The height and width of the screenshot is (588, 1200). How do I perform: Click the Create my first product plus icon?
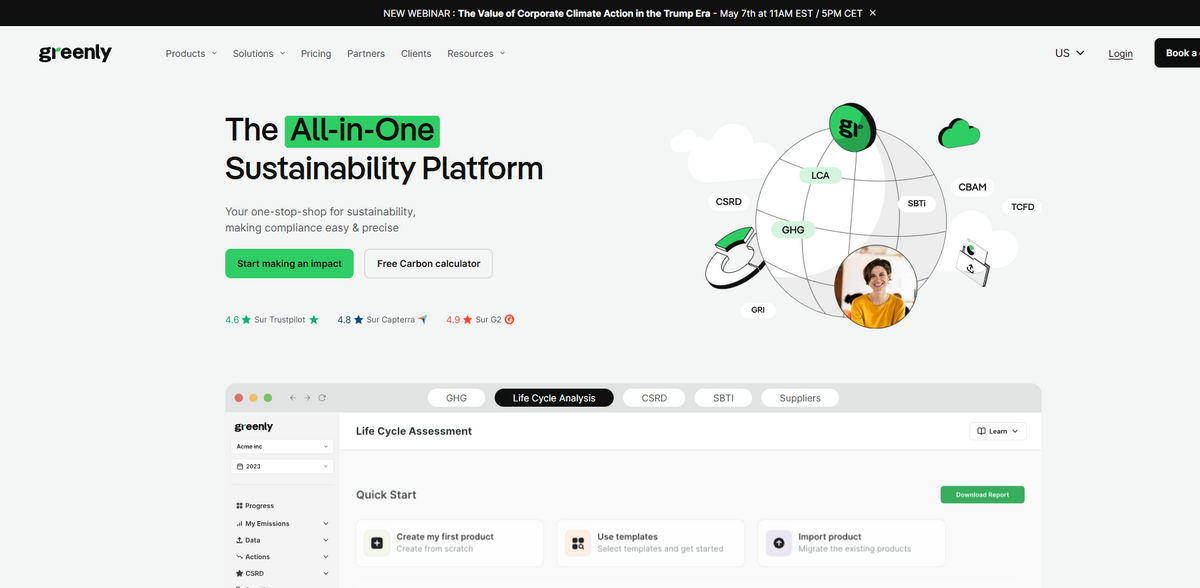pyautogui.click(x=376, y=543)
